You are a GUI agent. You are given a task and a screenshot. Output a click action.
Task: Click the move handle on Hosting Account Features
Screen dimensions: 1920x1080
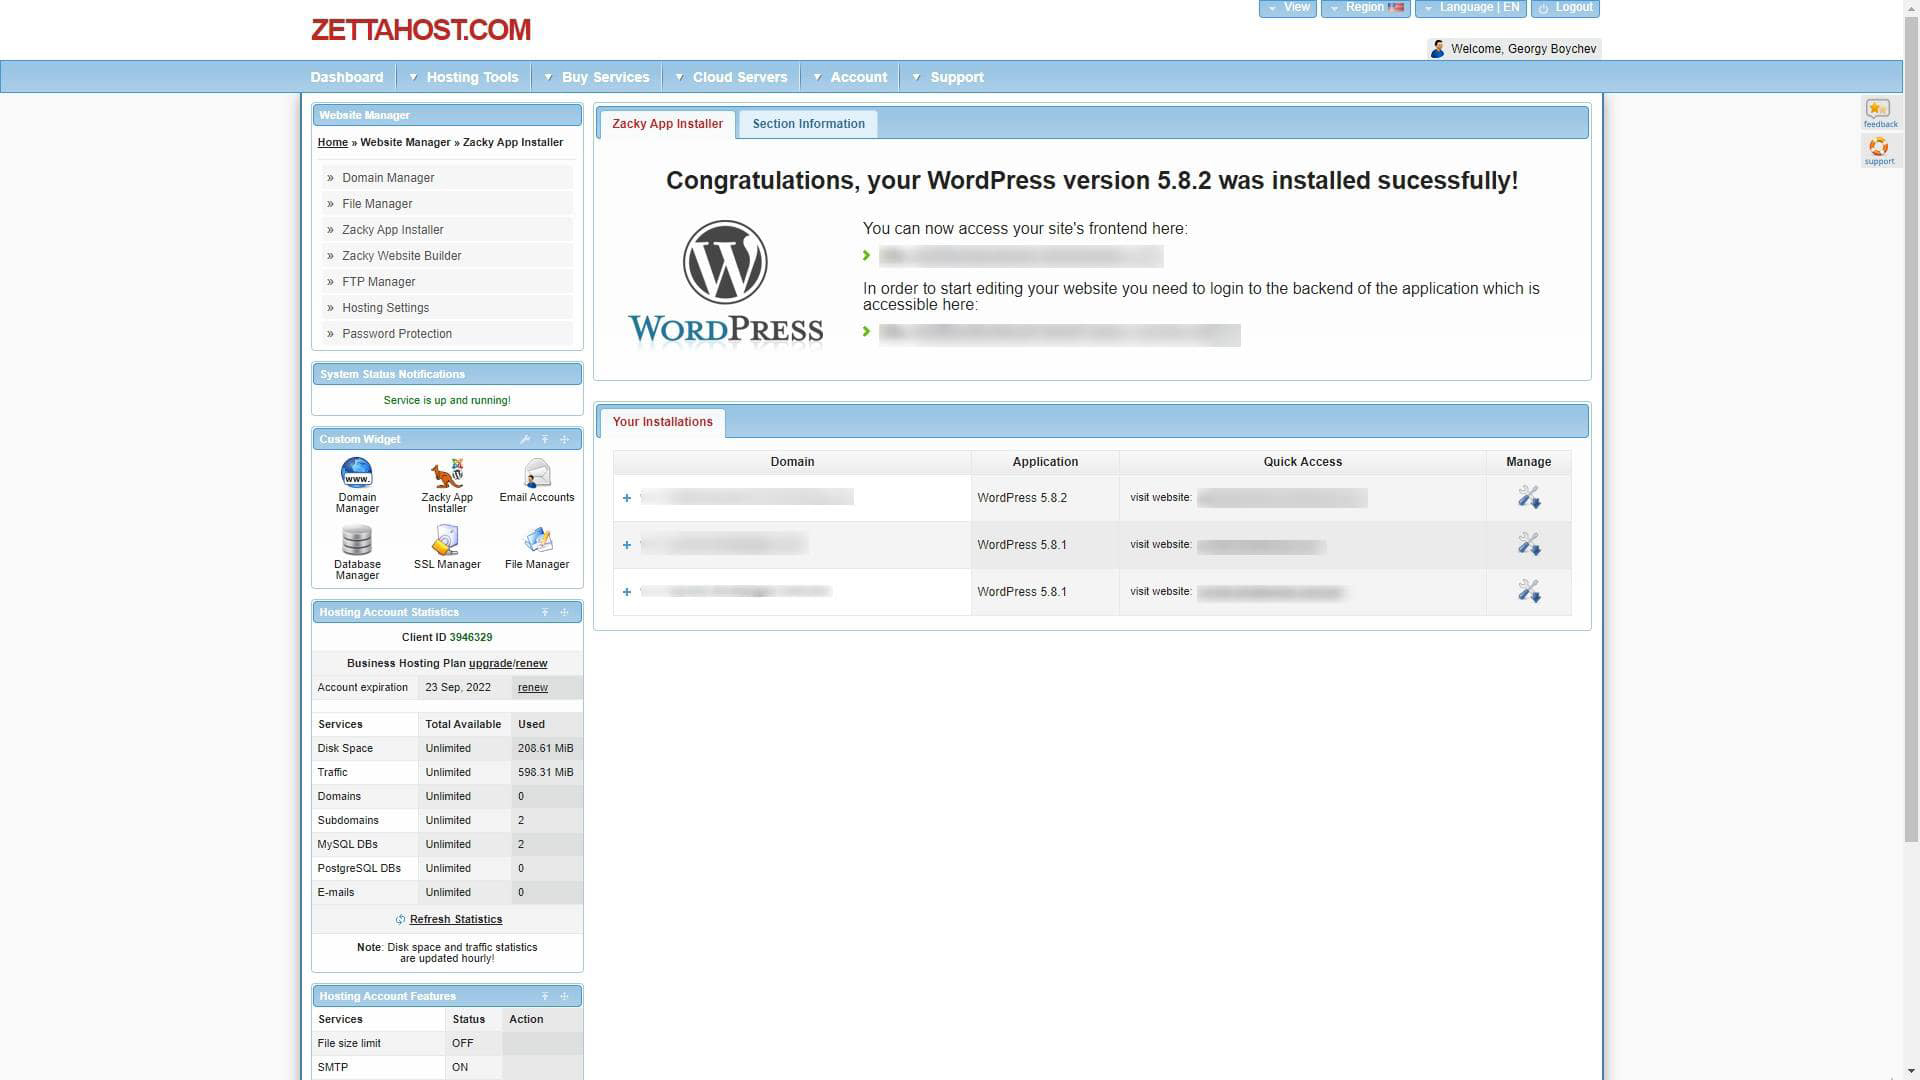(564, 996)
